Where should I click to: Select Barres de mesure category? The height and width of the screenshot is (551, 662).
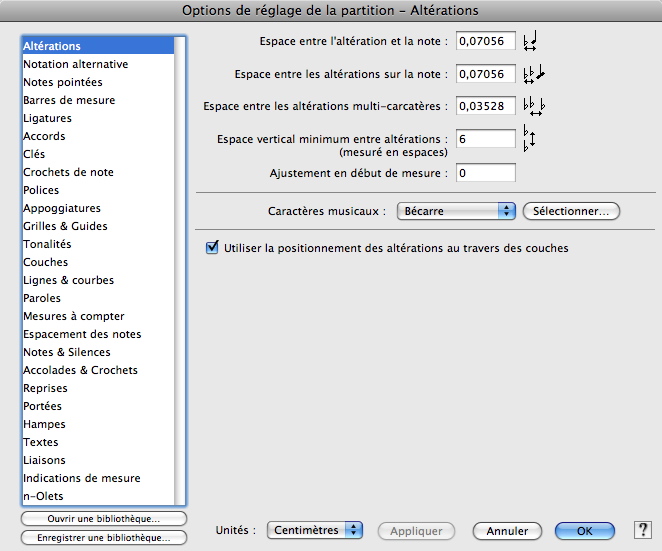point(98,100)
